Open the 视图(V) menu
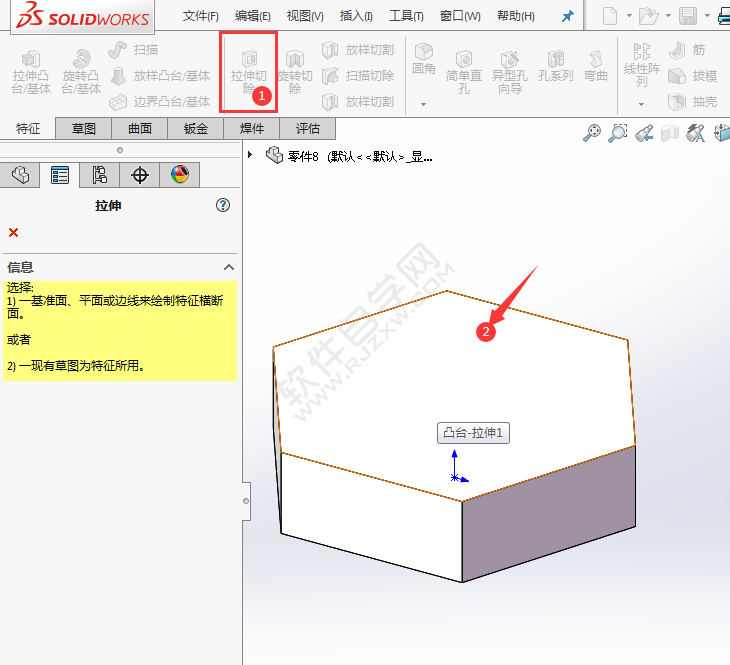This screenshot has height=665, width=730. [305, 16]
